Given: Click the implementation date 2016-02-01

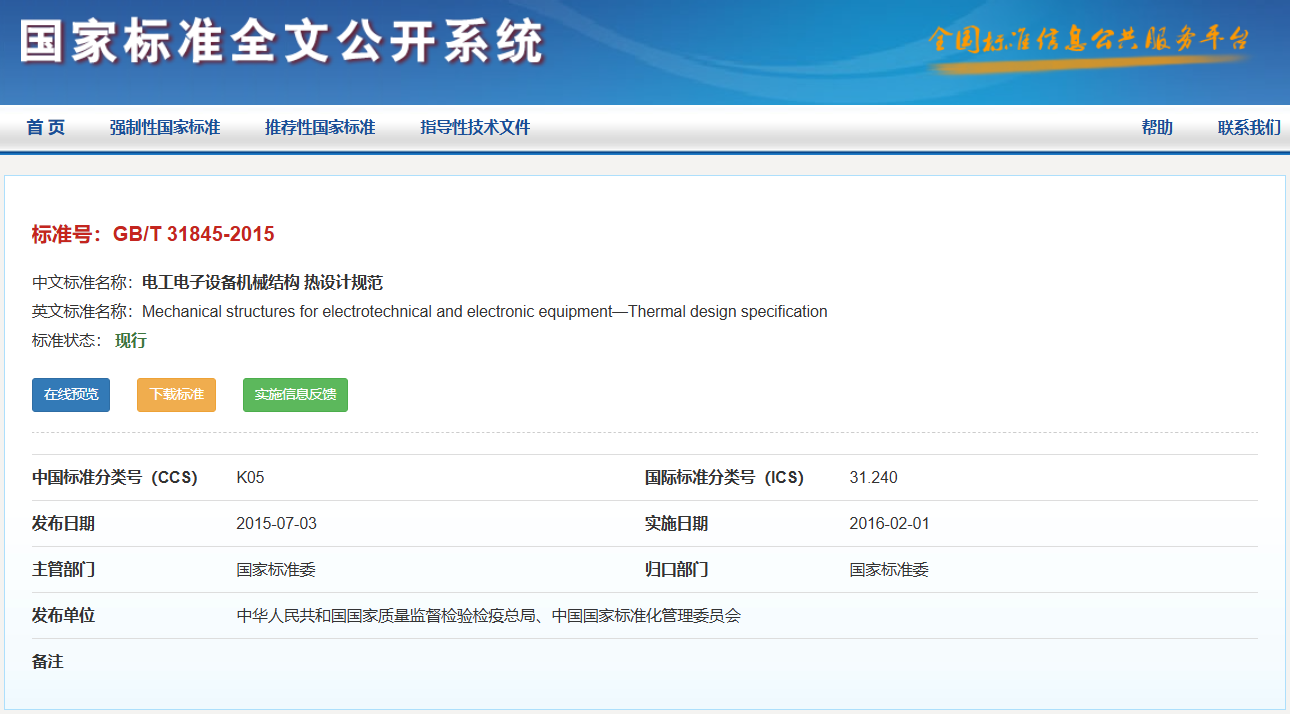Looking at the screenshot, I should [x=889, y=524].
